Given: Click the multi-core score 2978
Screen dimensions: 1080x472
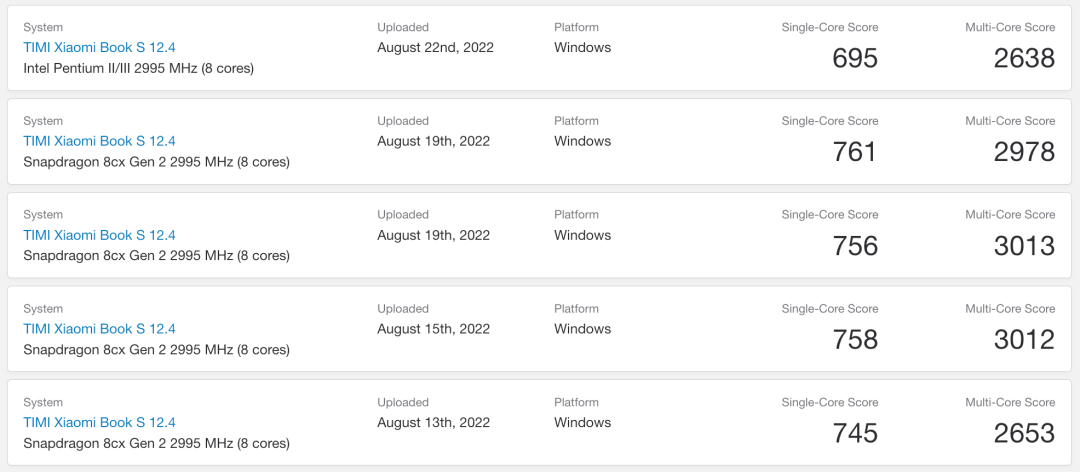Looking at the screenshot, I should pyautogui.click(x=1024, y=152).
